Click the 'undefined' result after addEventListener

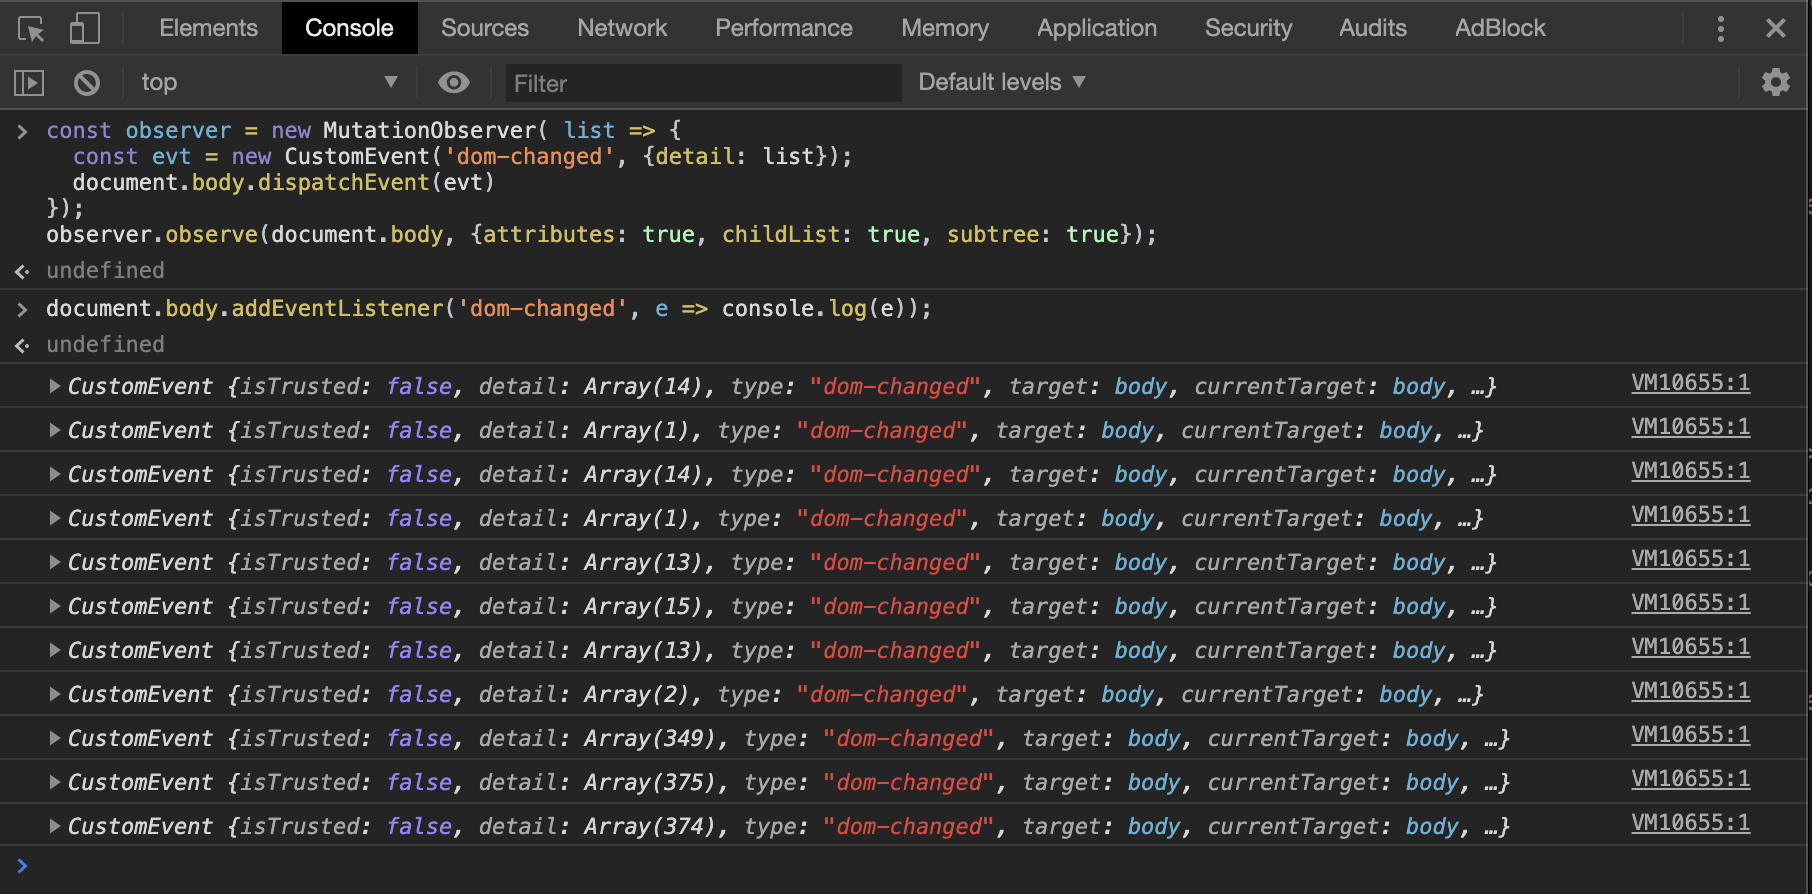tap(105, 345)
